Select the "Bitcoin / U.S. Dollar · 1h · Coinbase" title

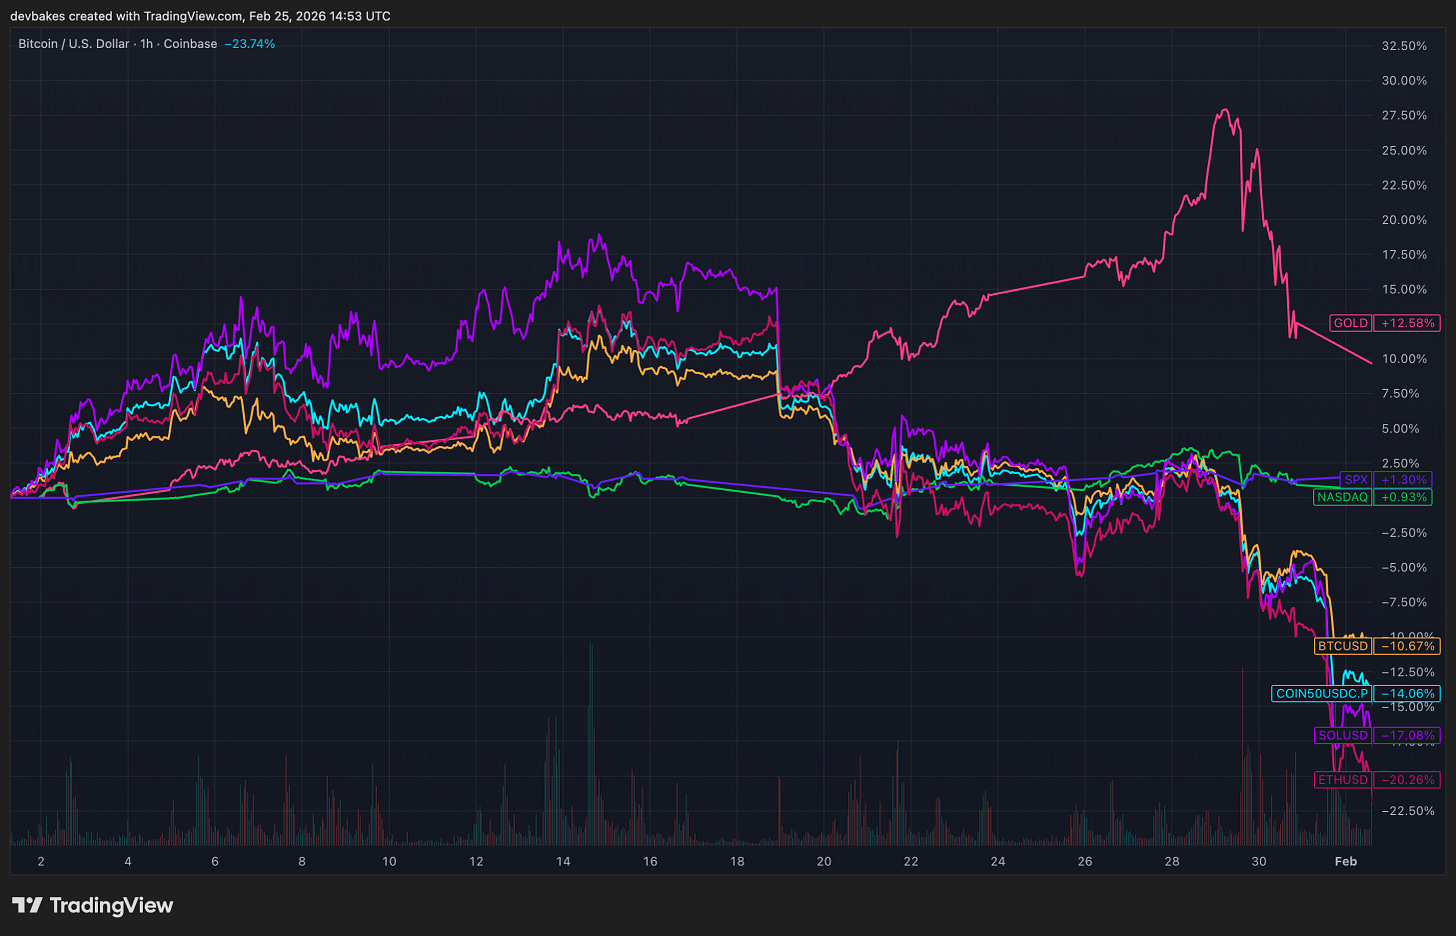coord(118,44)
